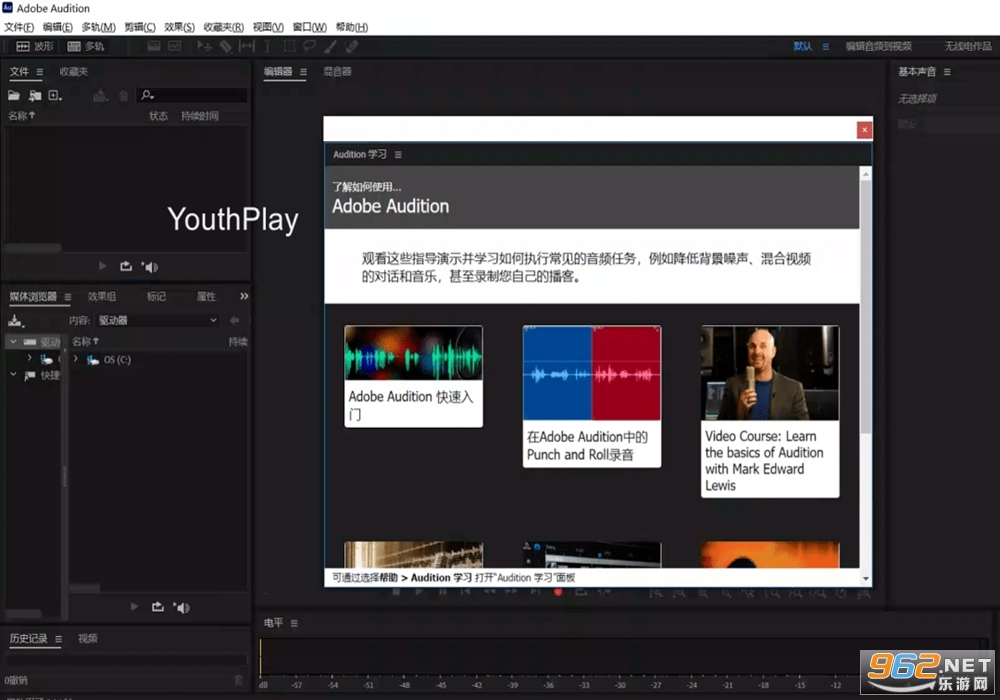
Task: Open the 编辑(E) menu
Action: (x=57, y=27)
